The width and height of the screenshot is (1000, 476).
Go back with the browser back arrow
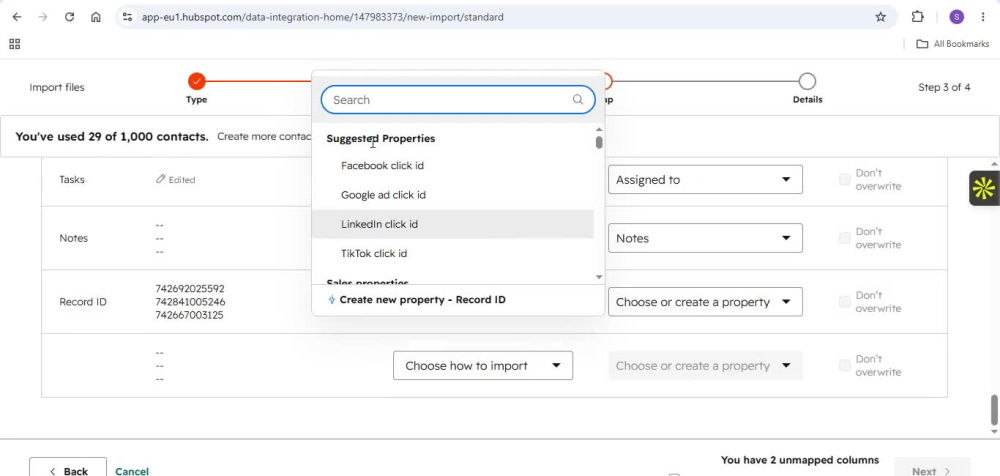17,17
